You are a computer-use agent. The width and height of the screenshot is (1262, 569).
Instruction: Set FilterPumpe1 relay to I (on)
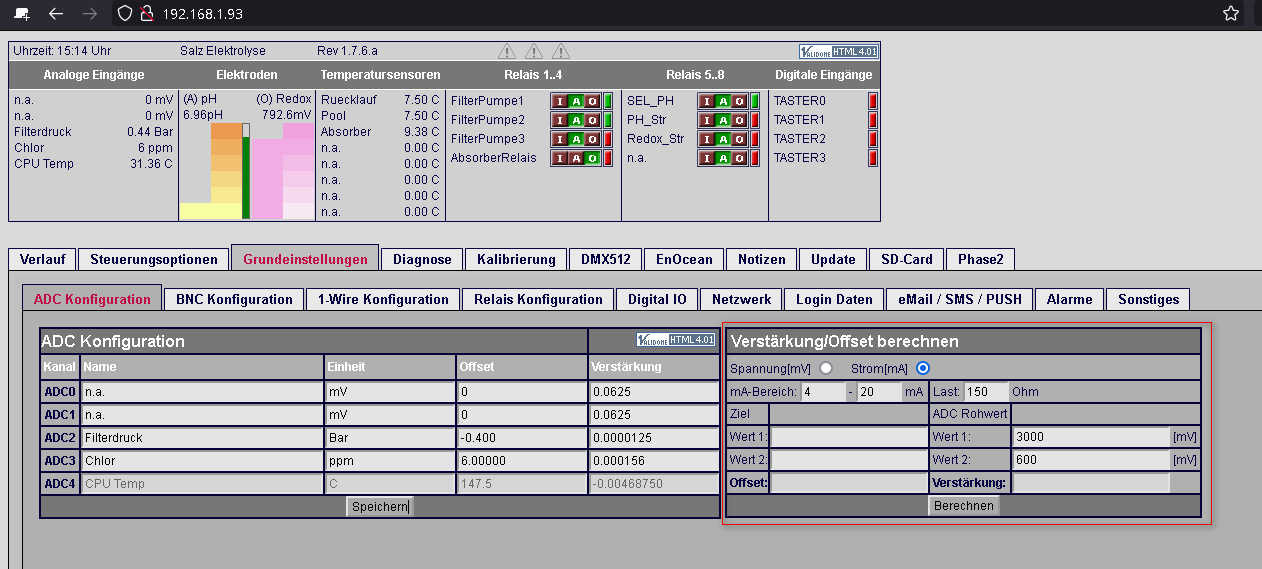tap(561, 101)
